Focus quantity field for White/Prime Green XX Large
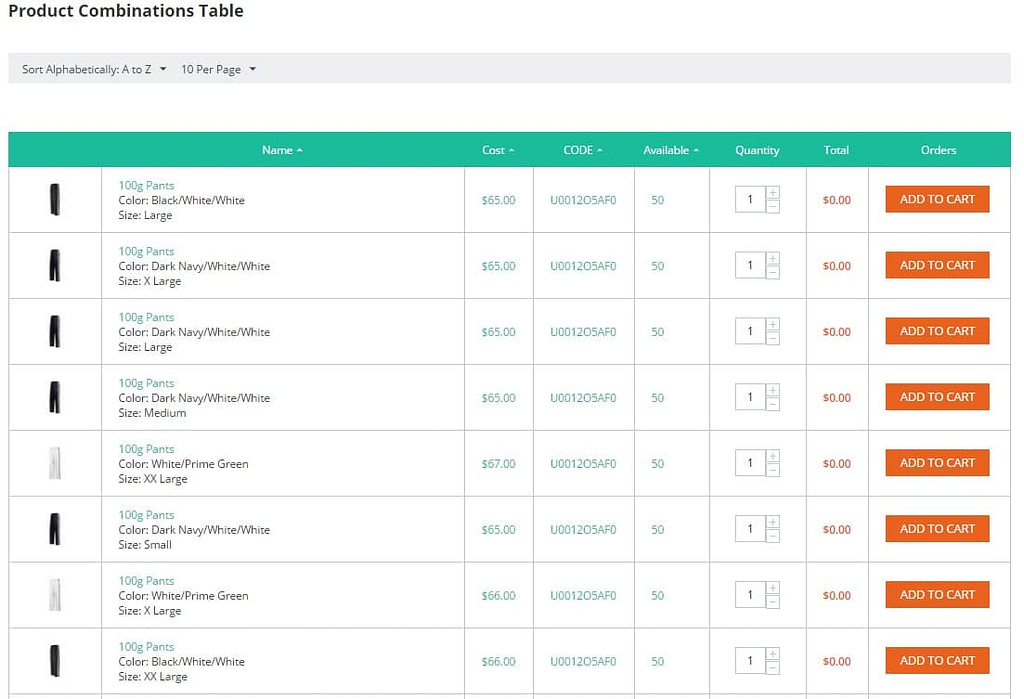Image resolution: width=1024 pixels, height=699 pixels. 750,464
